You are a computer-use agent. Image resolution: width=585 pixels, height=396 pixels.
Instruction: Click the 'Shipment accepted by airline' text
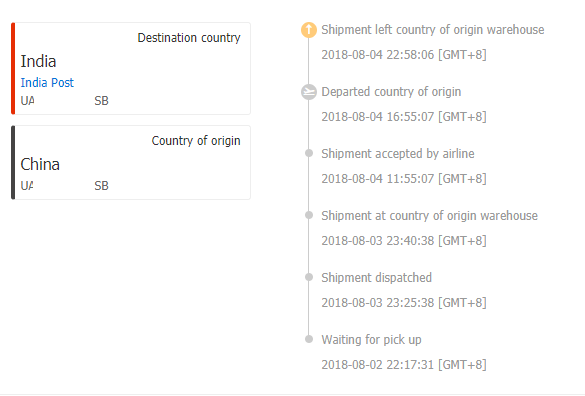pos(398,154)
